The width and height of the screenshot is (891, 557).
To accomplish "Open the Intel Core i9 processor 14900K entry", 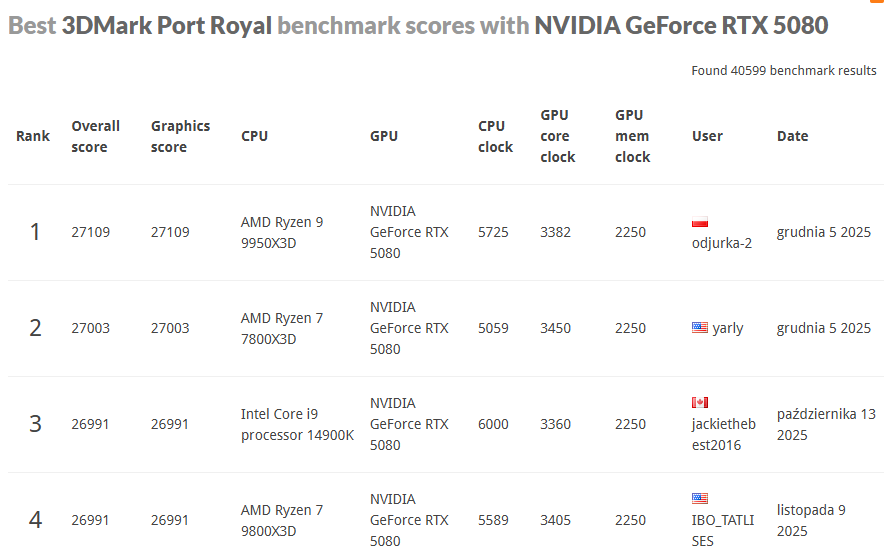I will pyautogui.click(x=297, y=424).
